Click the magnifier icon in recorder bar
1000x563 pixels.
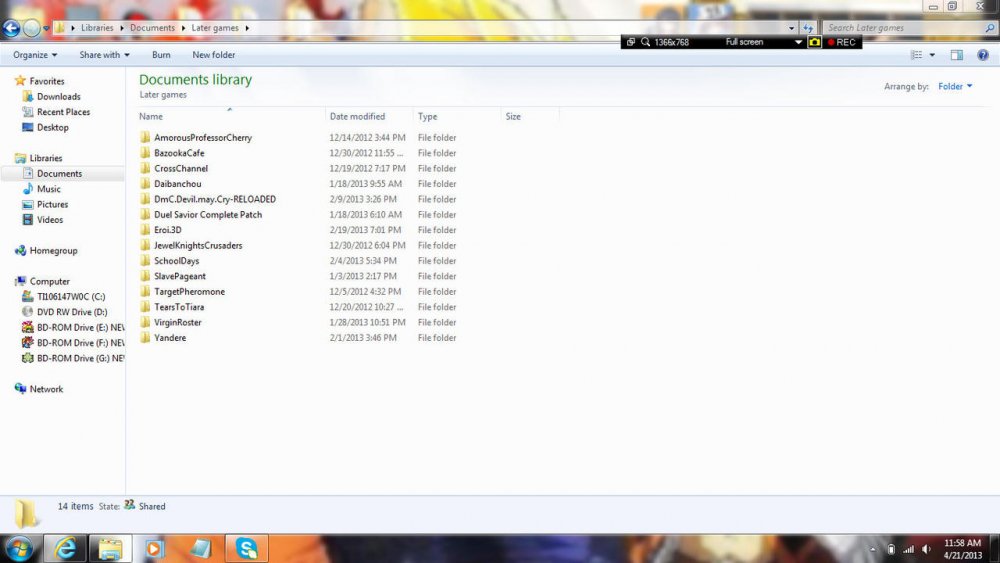pyautogui.click(x=646, y=42)
